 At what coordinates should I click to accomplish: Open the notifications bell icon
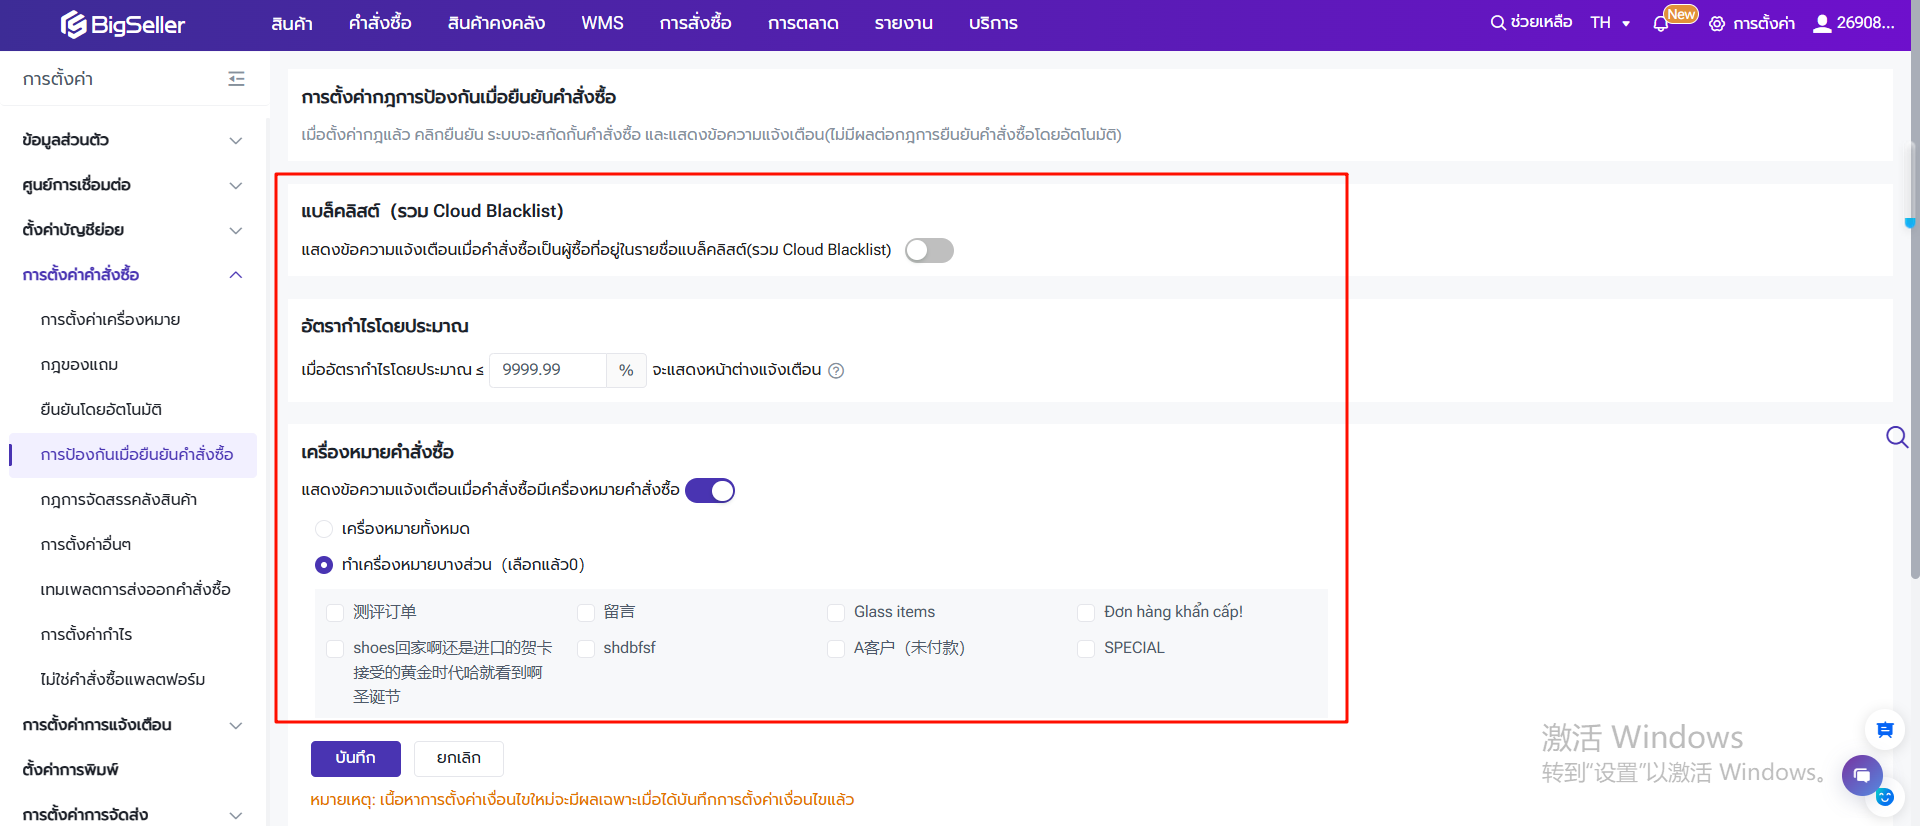click(1661, 24)
